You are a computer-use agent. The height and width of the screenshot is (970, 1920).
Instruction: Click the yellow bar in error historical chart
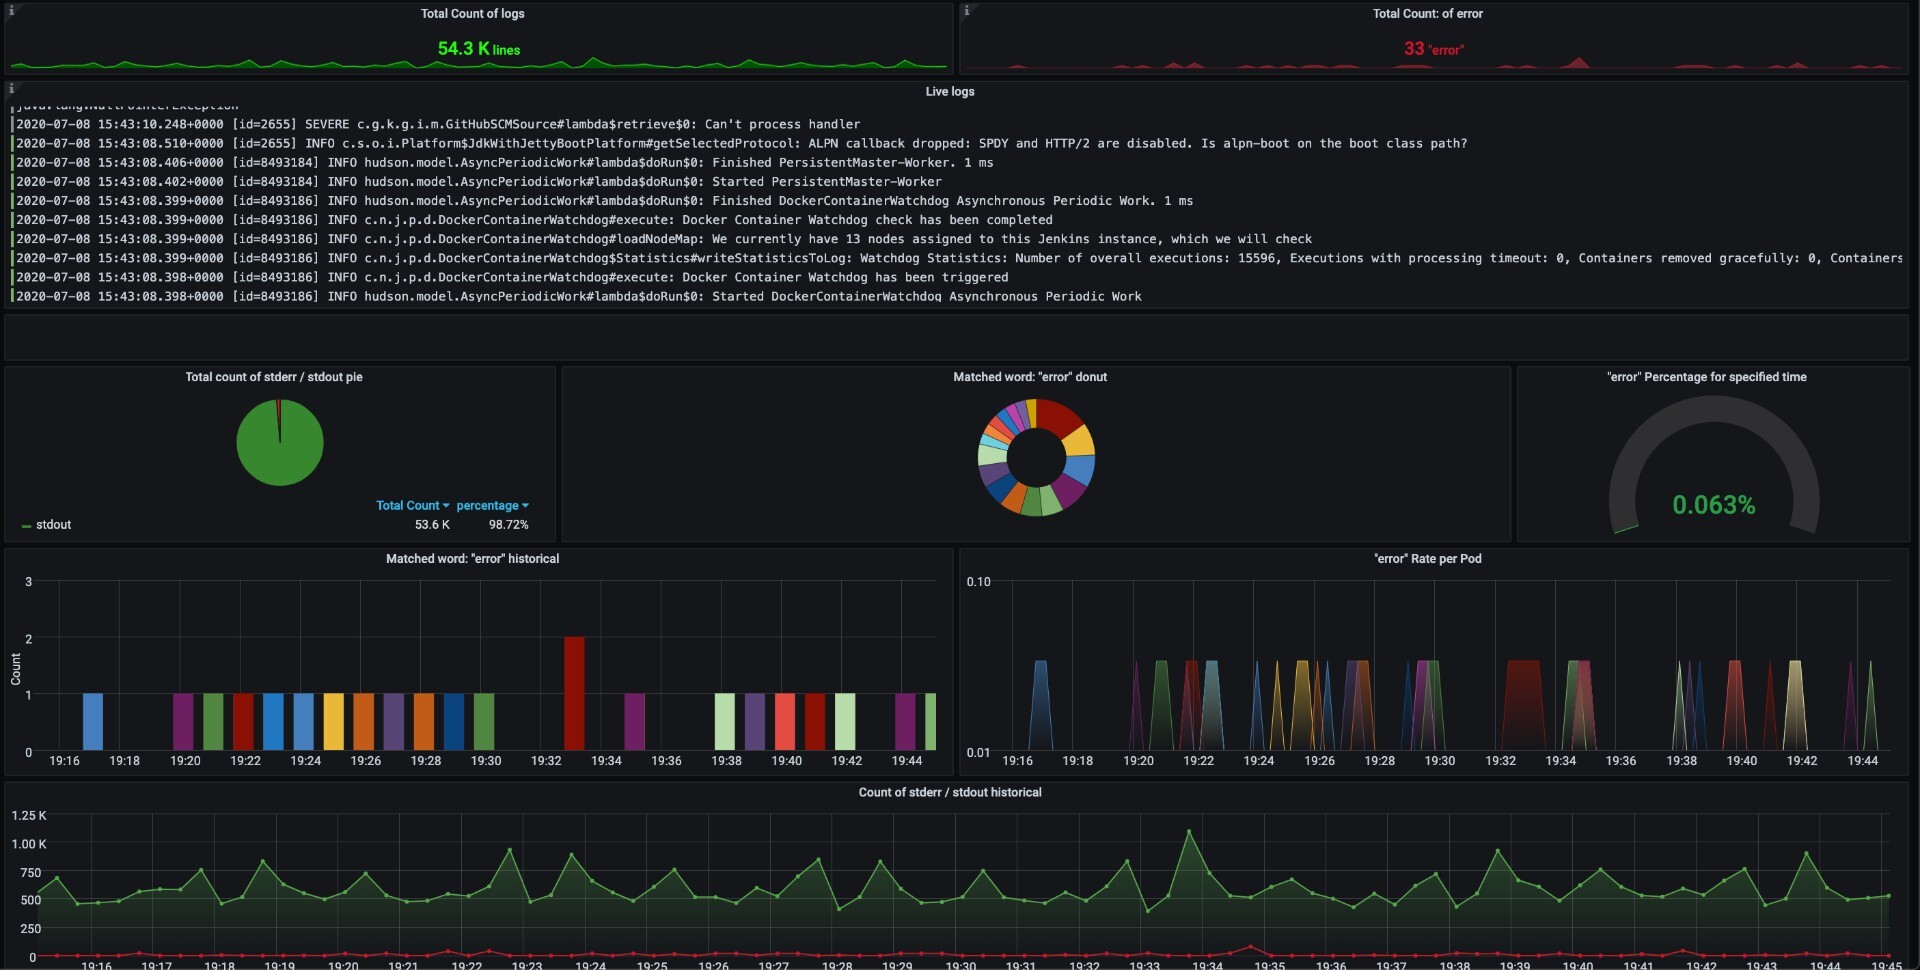333,722
